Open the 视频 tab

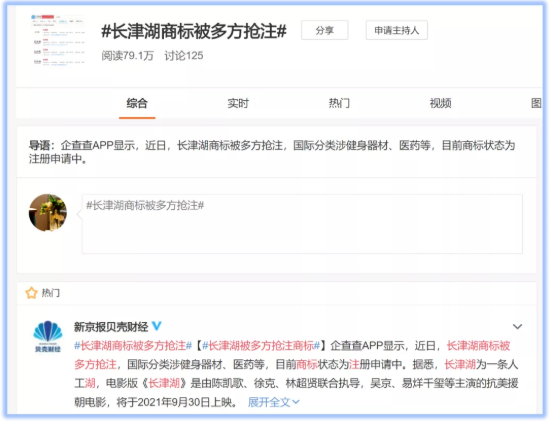(440, 103)
